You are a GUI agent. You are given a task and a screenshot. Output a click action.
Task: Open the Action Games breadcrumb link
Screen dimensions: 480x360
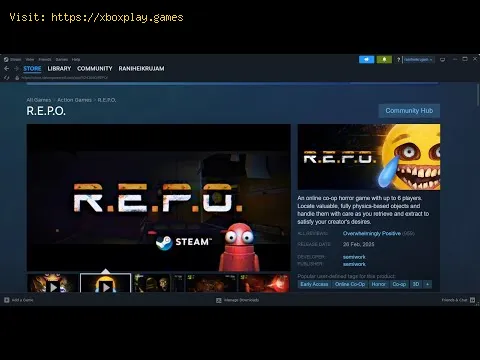pyautogui.click(x=74, y=100)
